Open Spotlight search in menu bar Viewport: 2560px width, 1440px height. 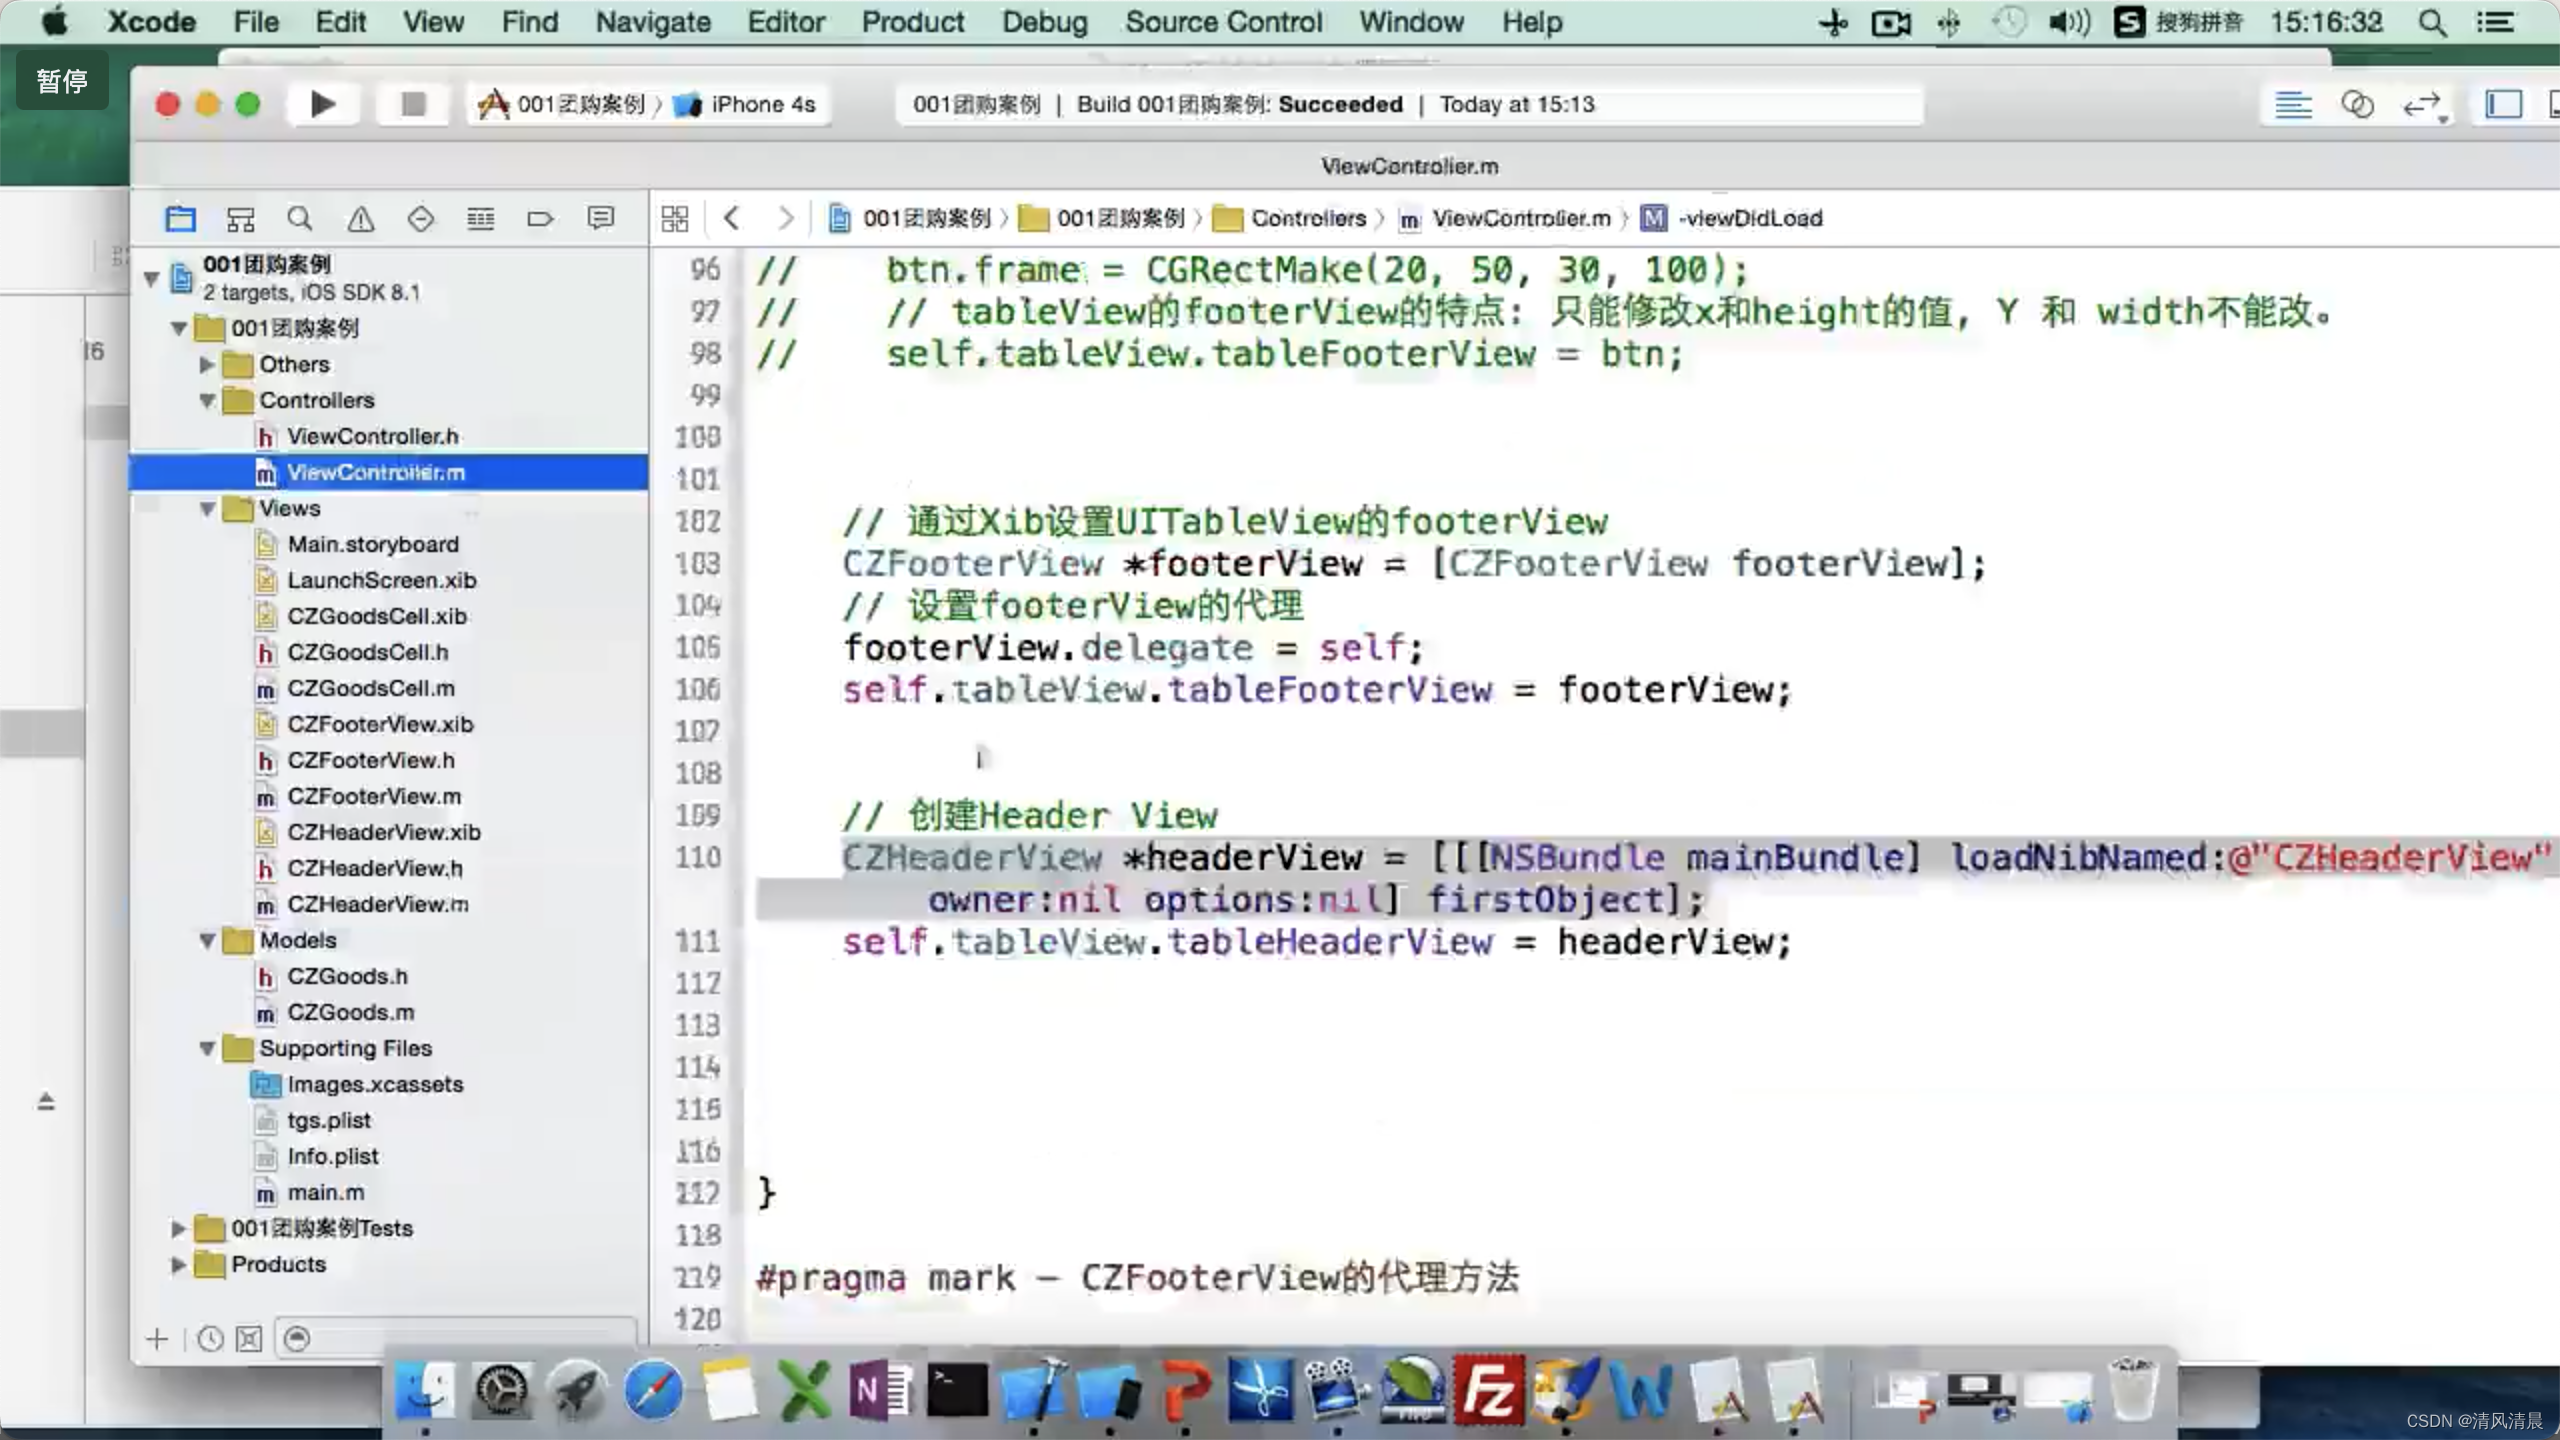pos(2433,22)
